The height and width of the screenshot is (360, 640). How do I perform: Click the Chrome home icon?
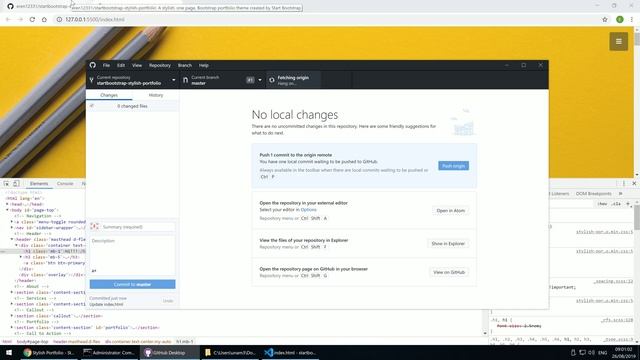click(44, 19)
